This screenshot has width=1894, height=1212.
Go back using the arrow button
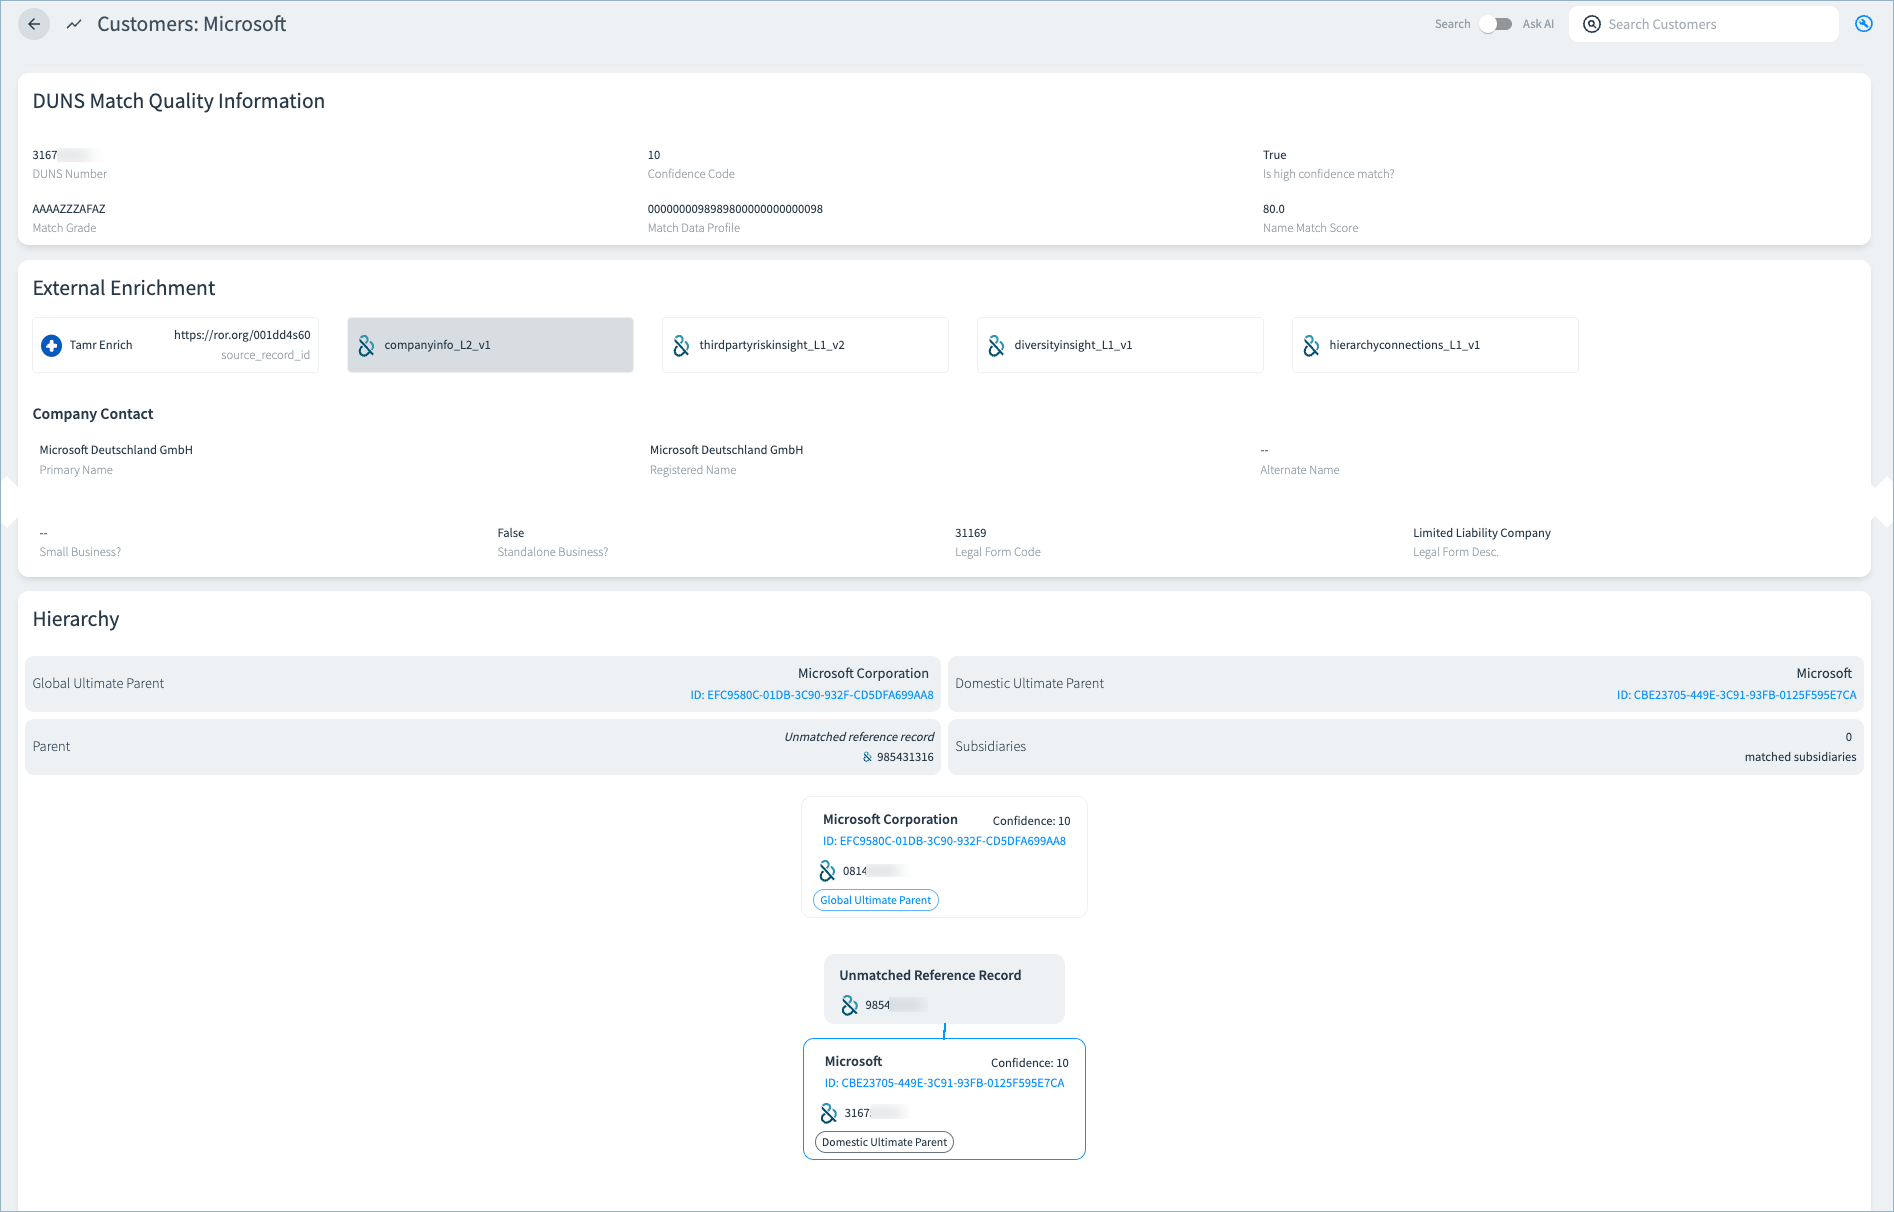pos(34,24)
